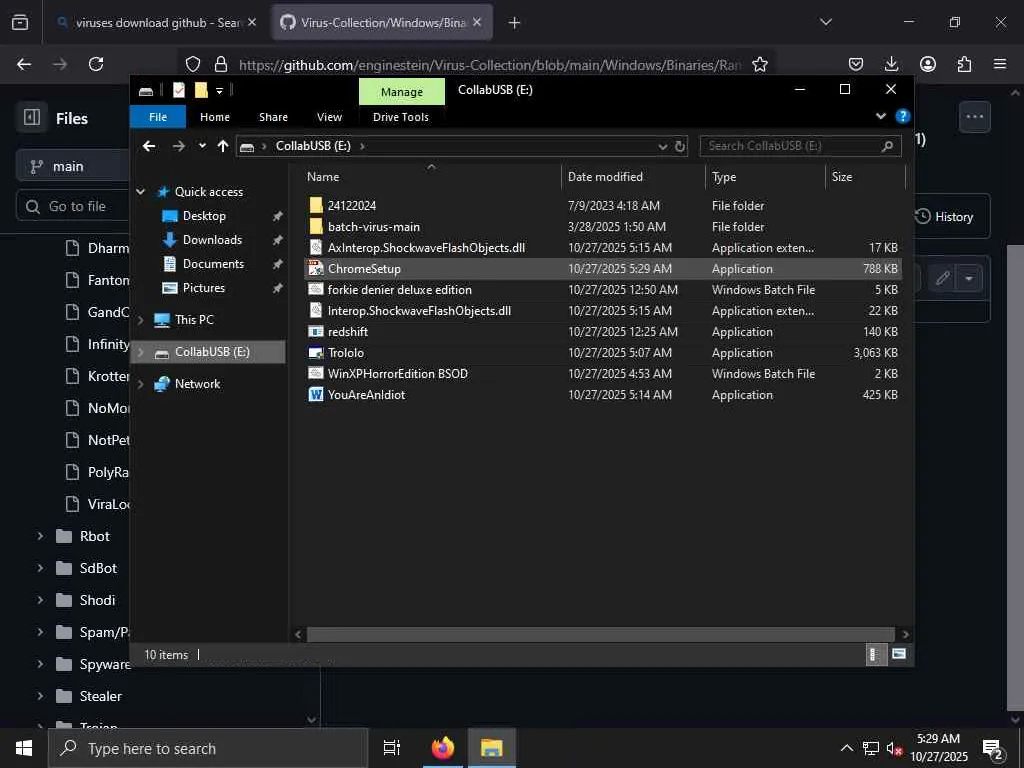Image resolution: width=1024 pixels, height=768 pixels.
Task: Bookmark this page with the star
Action: click(x=760, y=64)
